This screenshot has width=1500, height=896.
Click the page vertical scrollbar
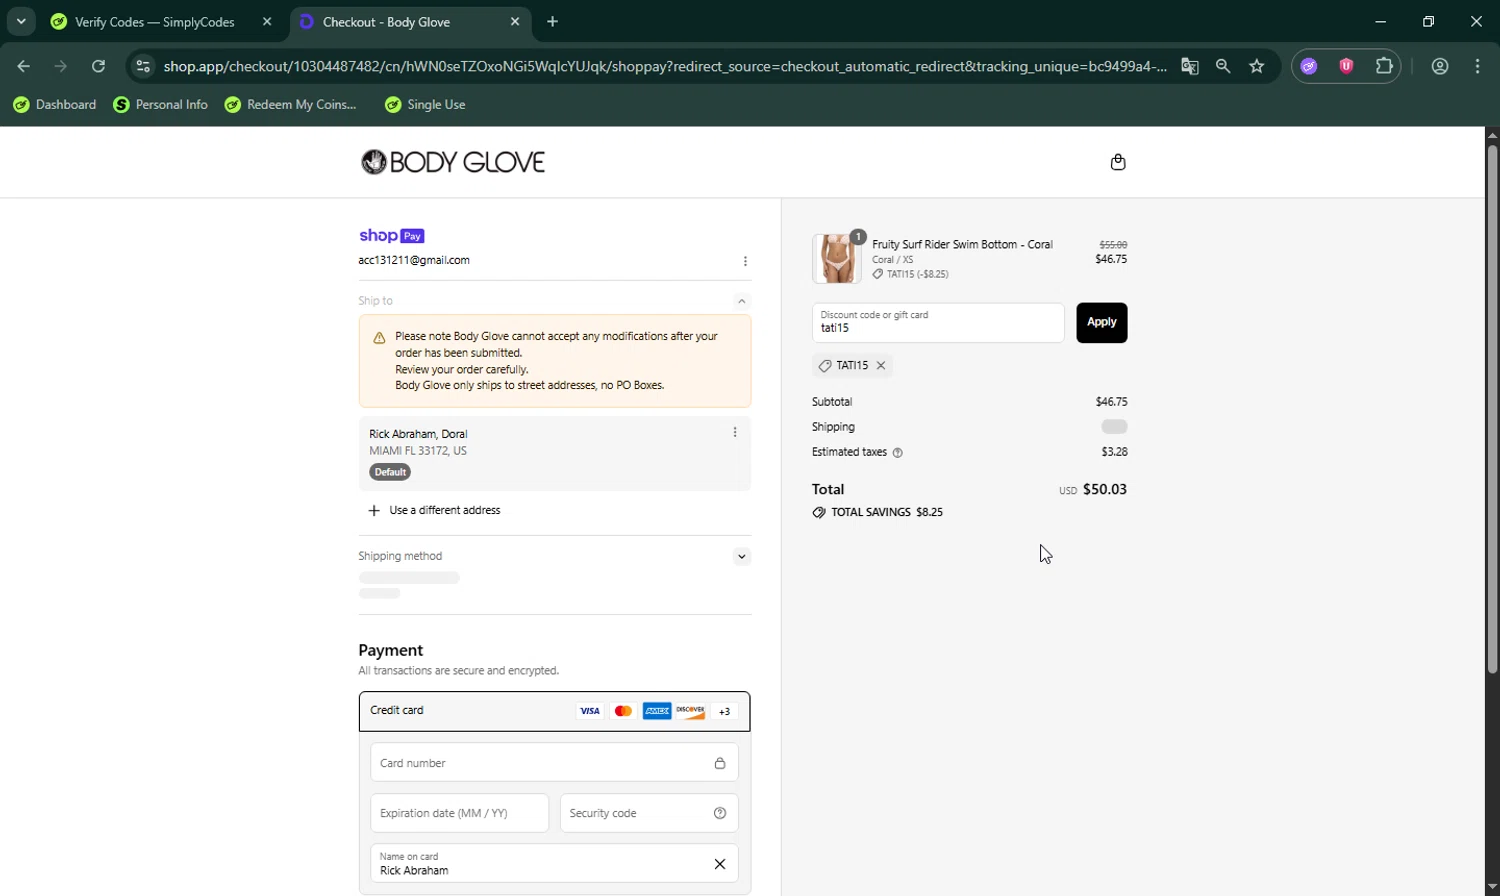(1492, 410)
